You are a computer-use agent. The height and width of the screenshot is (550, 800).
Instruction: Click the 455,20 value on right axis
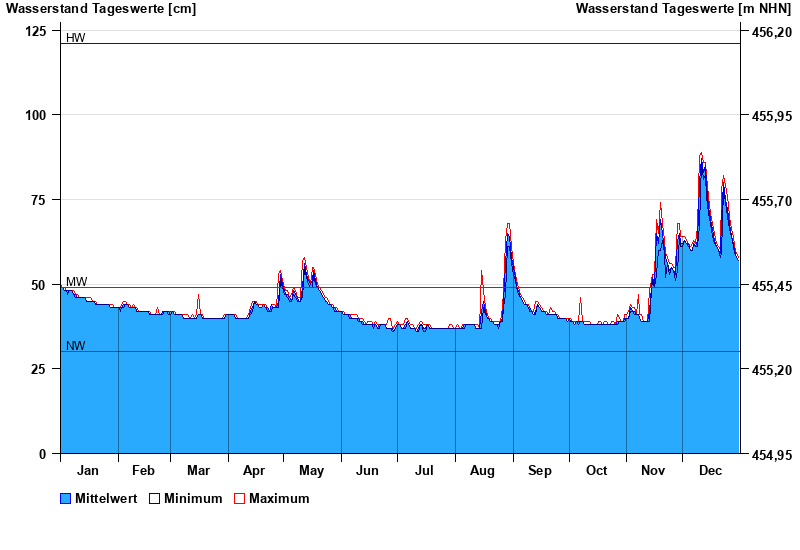point(770,370)
